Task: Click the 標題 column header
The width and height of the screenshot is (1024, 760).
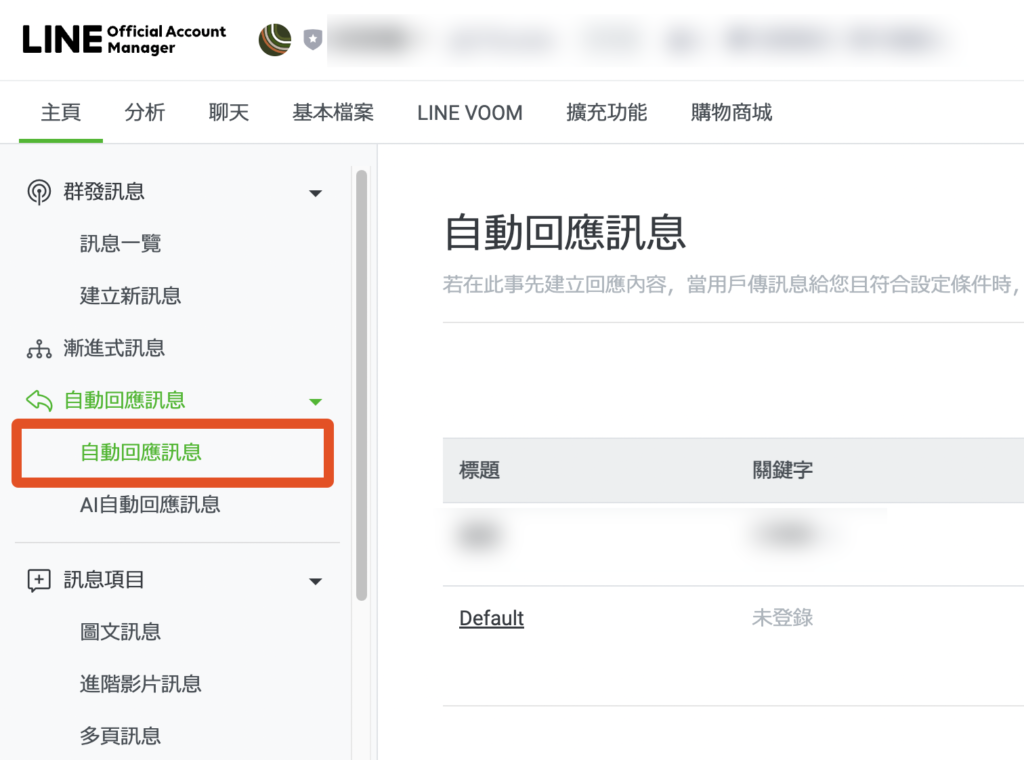Action: click(479, 470)
